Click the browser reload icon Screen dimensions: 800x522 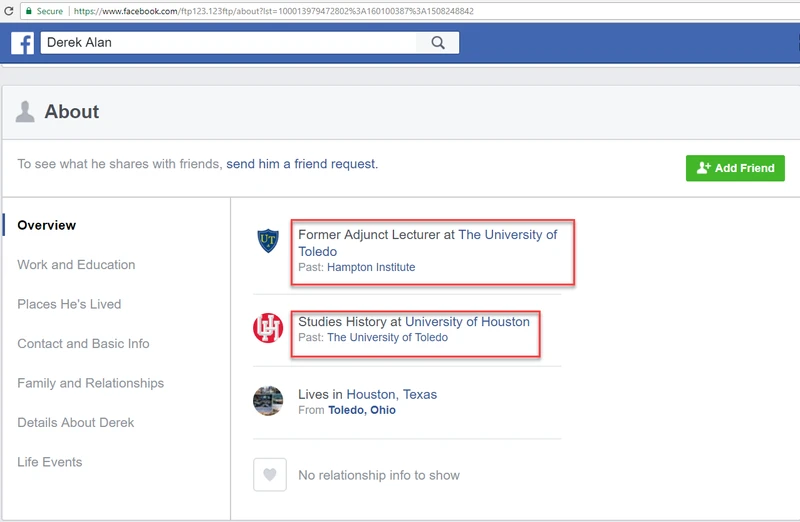[8, 11]
